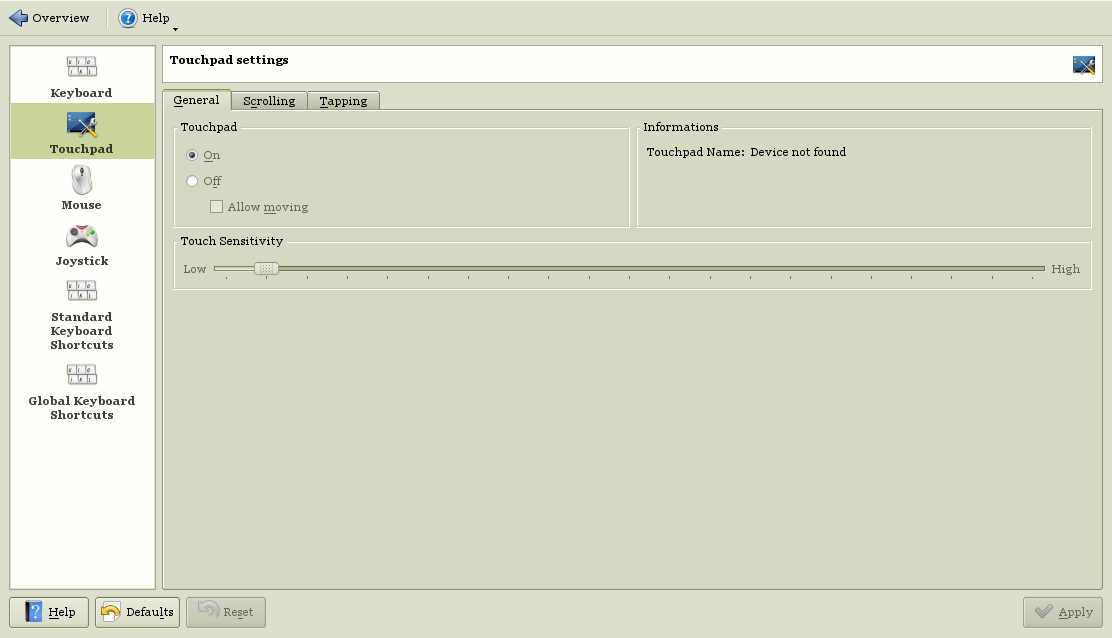1112x638 pixels.
Task: Go back using the Overview arrow
Action: (x=19, y=18)
